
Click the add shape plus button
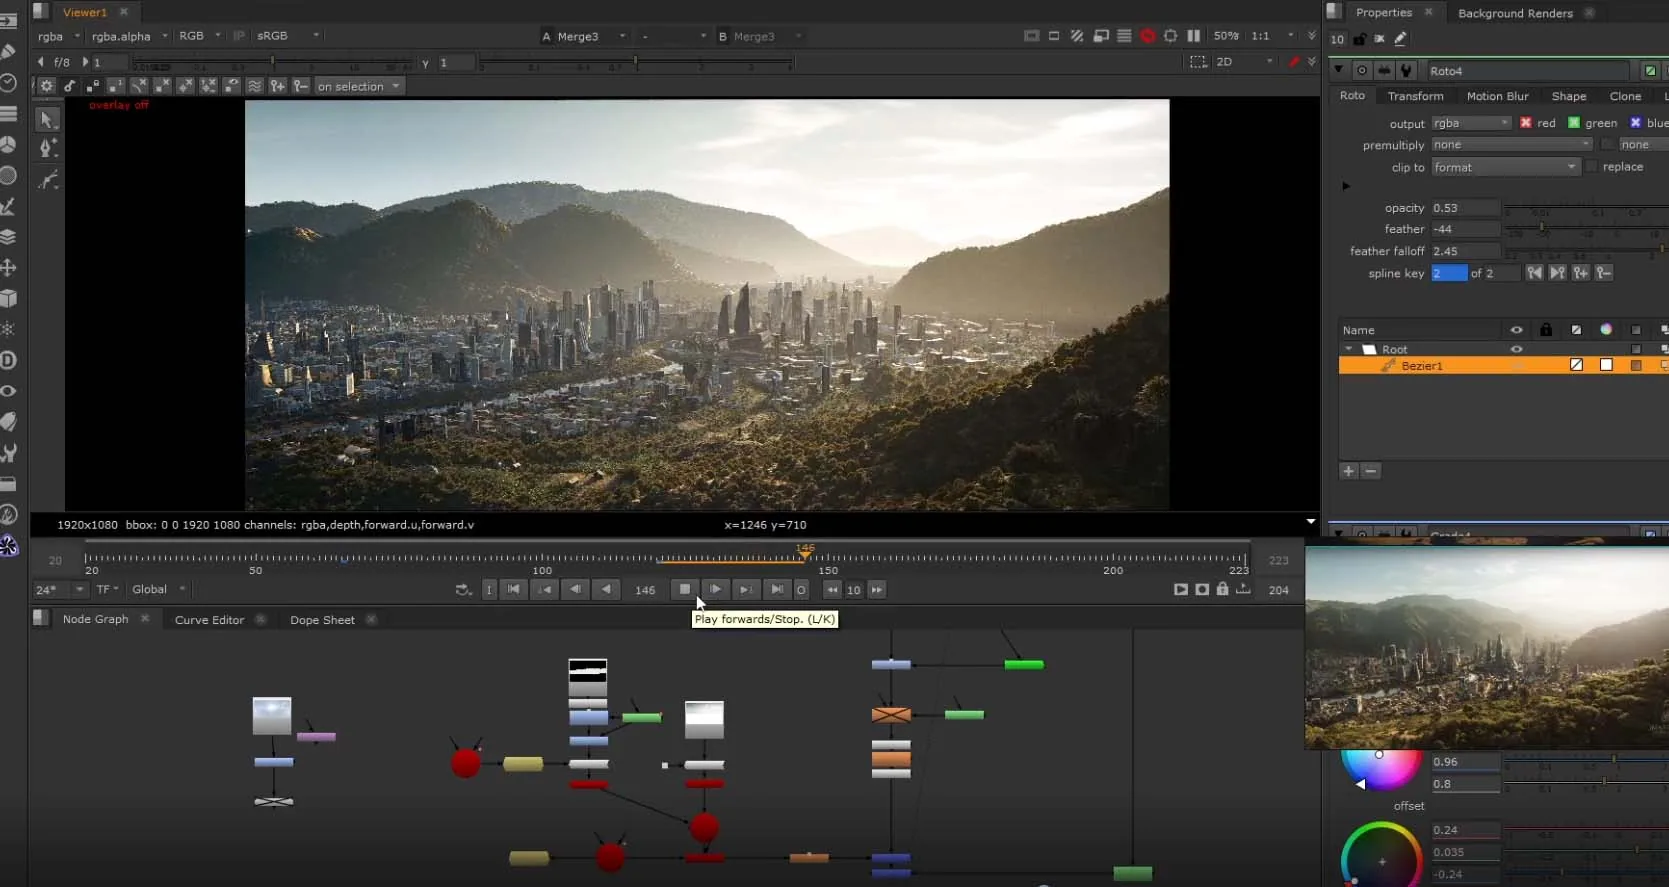pyautogui.click(x=1348, y=470)
